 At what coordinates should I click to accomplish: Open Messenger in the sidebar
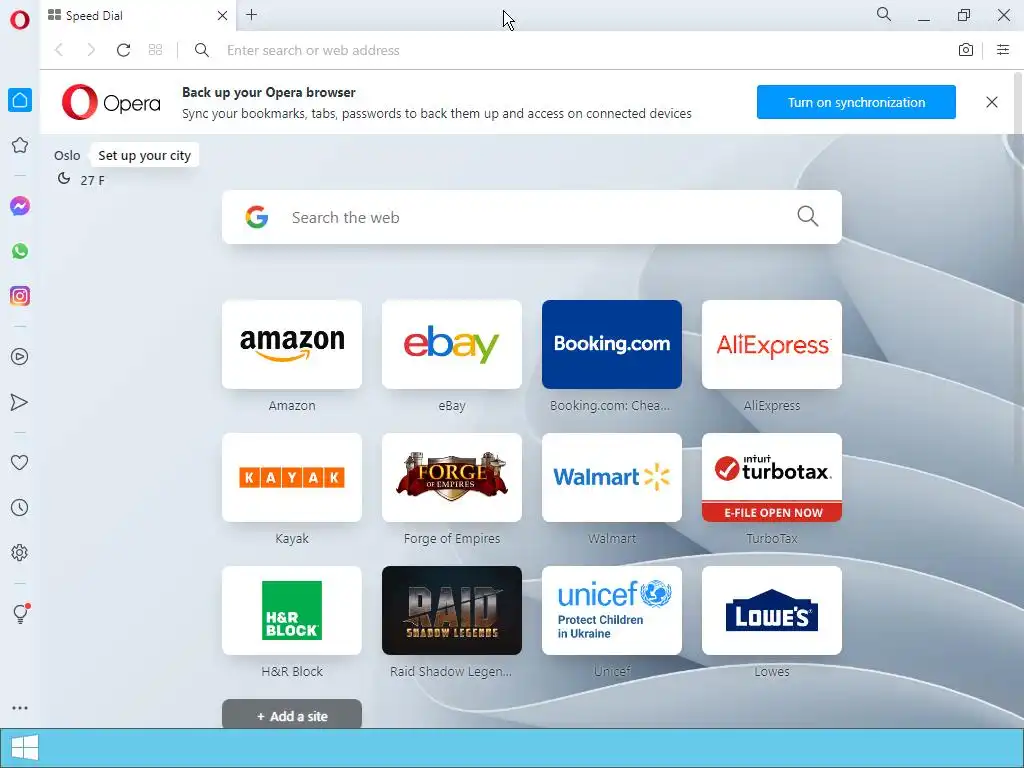point(20,206)
